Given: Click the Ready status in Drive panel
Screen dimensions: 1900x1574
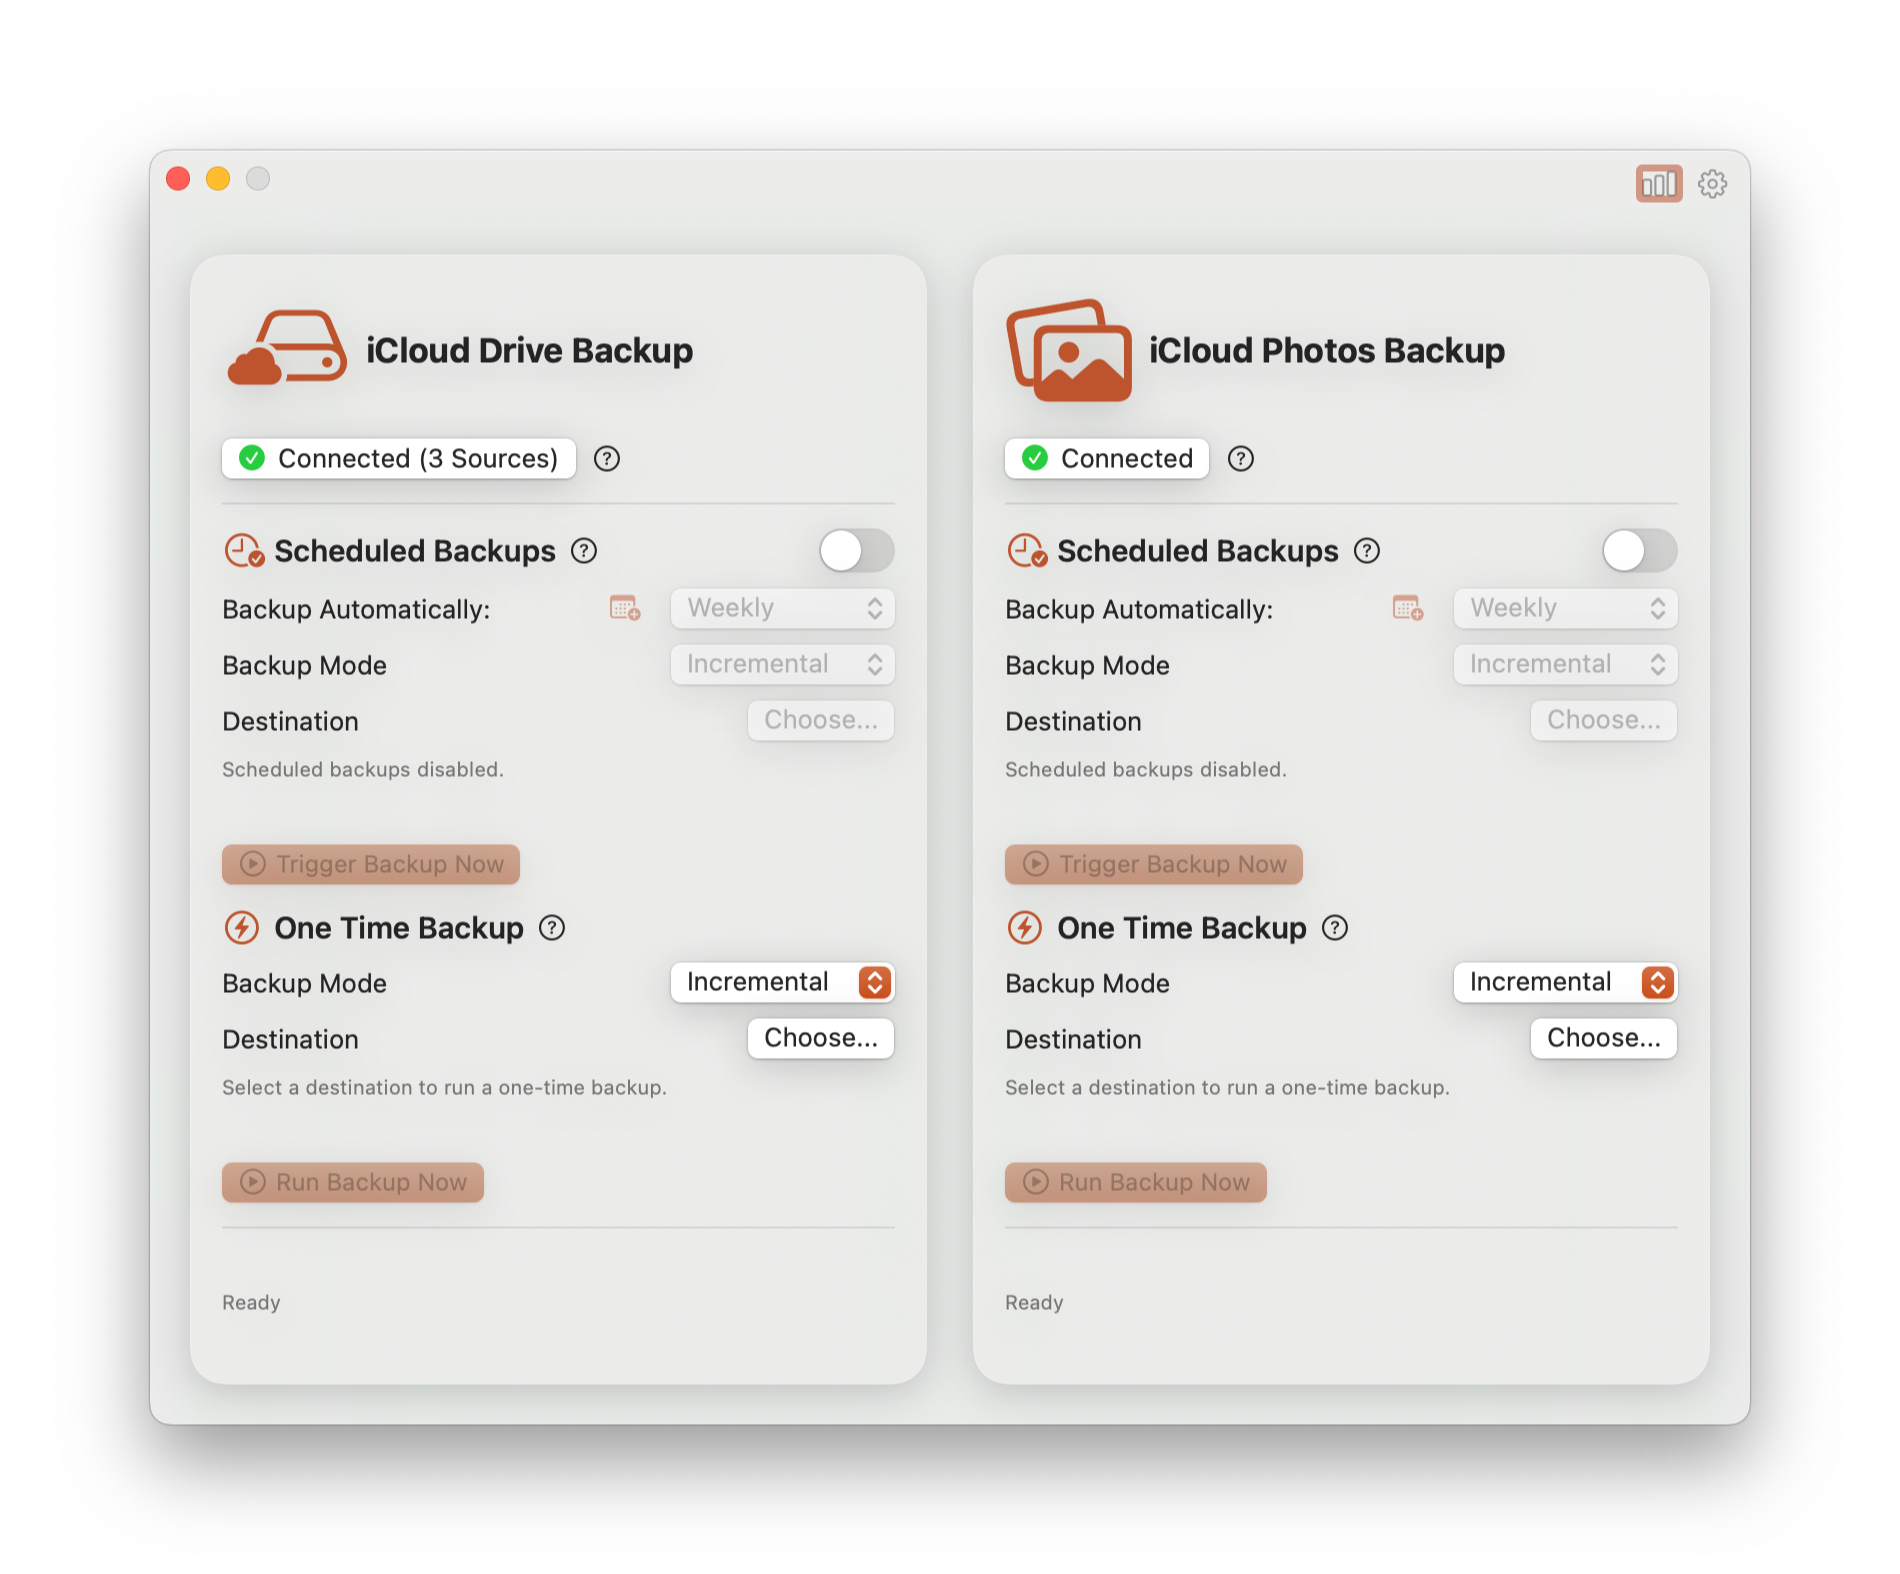Looking at the screenshot, I should click(251, 1302).
